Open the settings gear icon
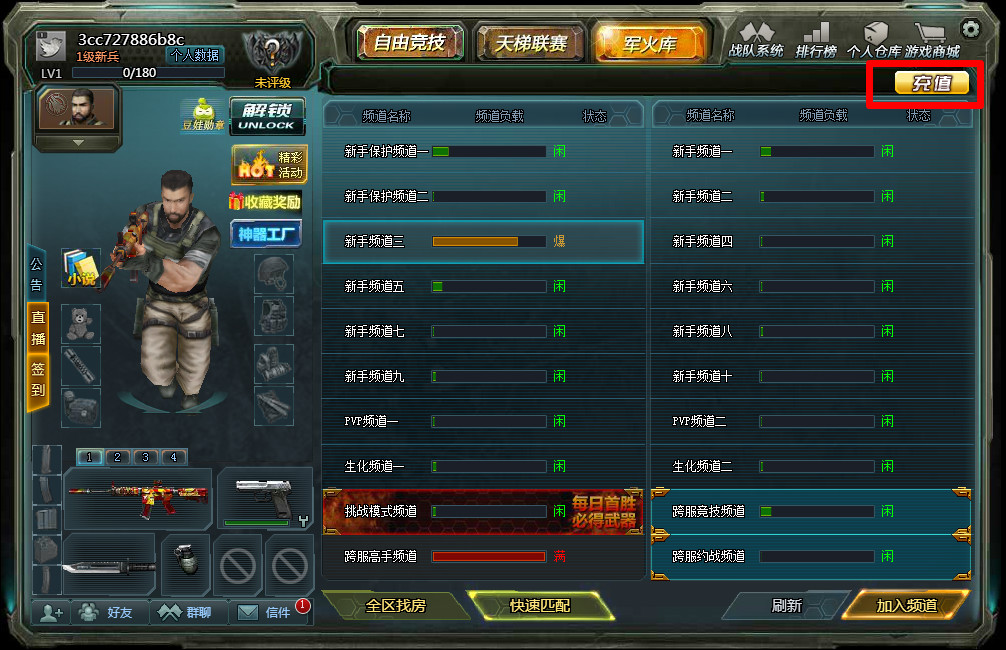This screenshot has height=650, width=1006. tap(970, 30)
